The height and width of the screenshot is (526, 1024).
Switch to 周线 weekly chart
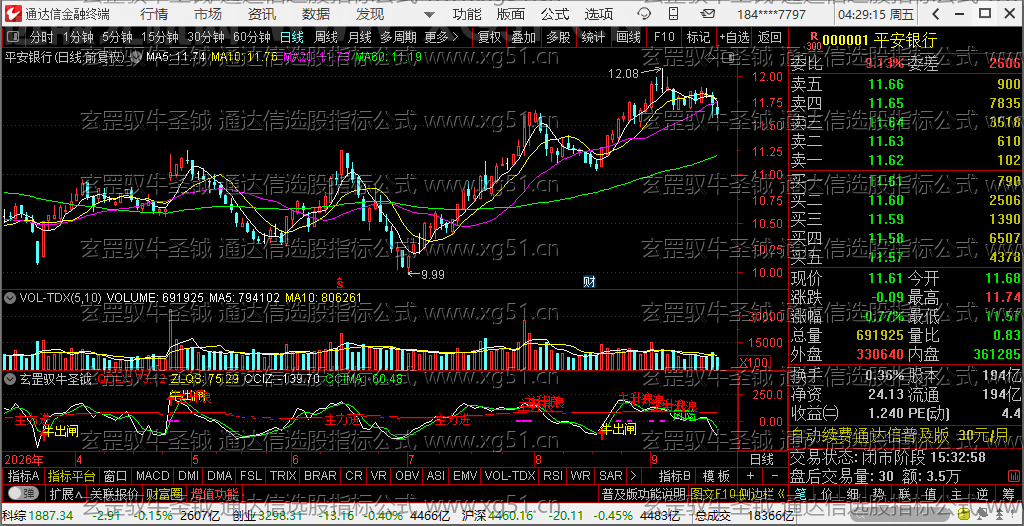[x=326, y=37]
